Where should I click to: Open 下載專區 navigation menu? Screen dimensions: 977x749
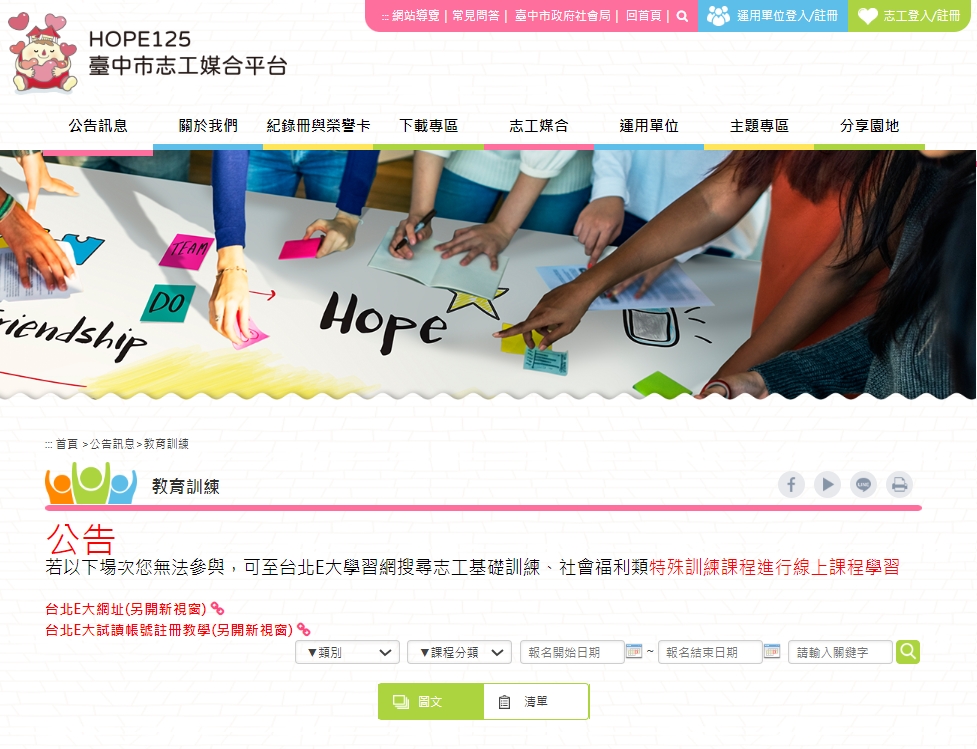[x=429, y=126]
